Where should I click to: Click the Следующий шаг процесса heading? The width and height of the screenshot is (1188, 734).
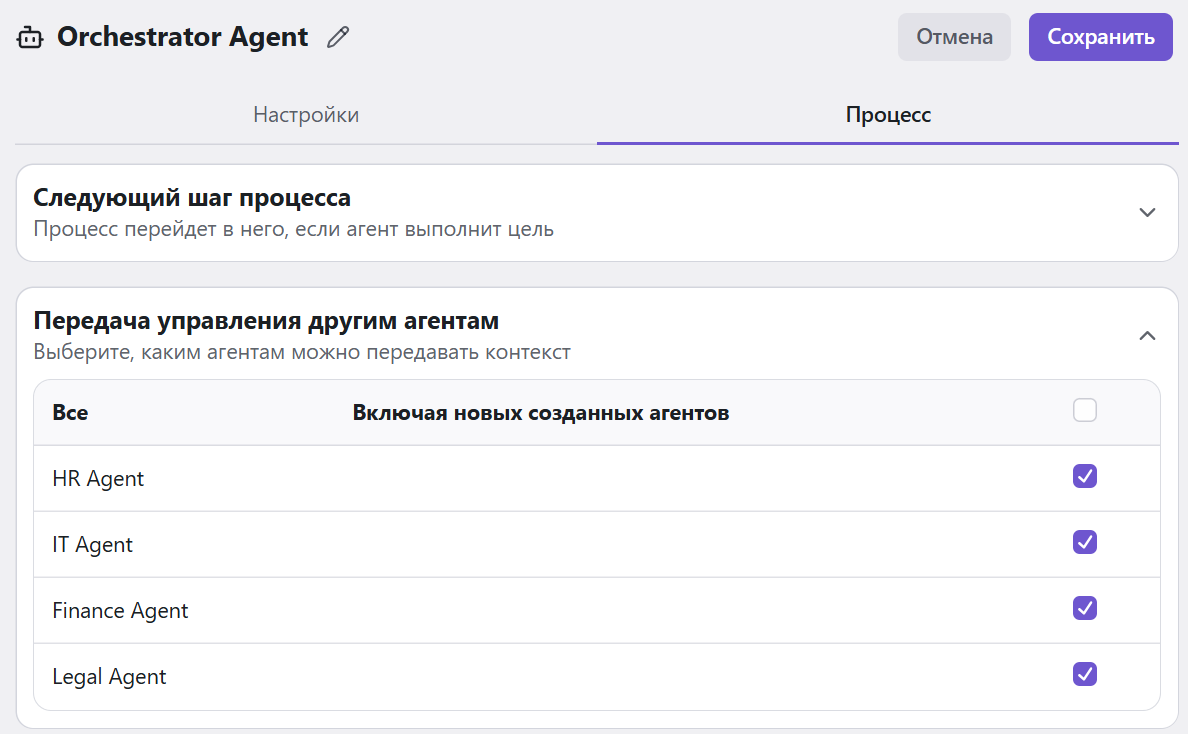(x=192, y=197)
